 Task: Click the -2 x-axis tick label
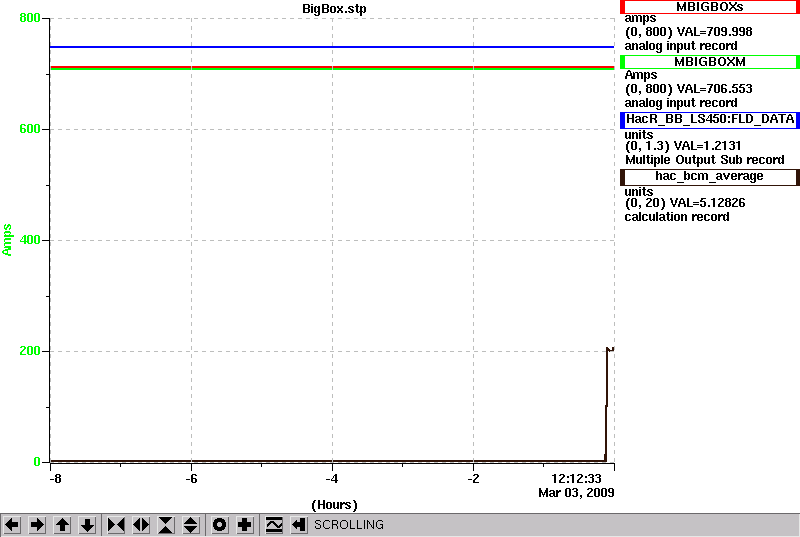473,479
